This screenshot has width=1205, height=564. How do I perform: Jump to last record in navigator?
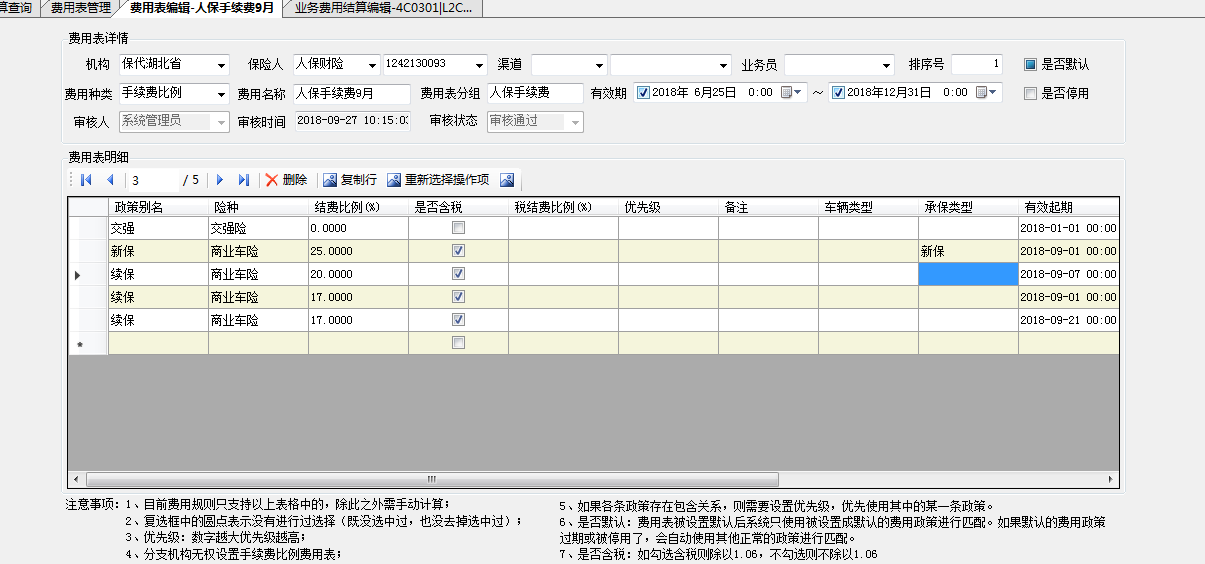point(243,180)
